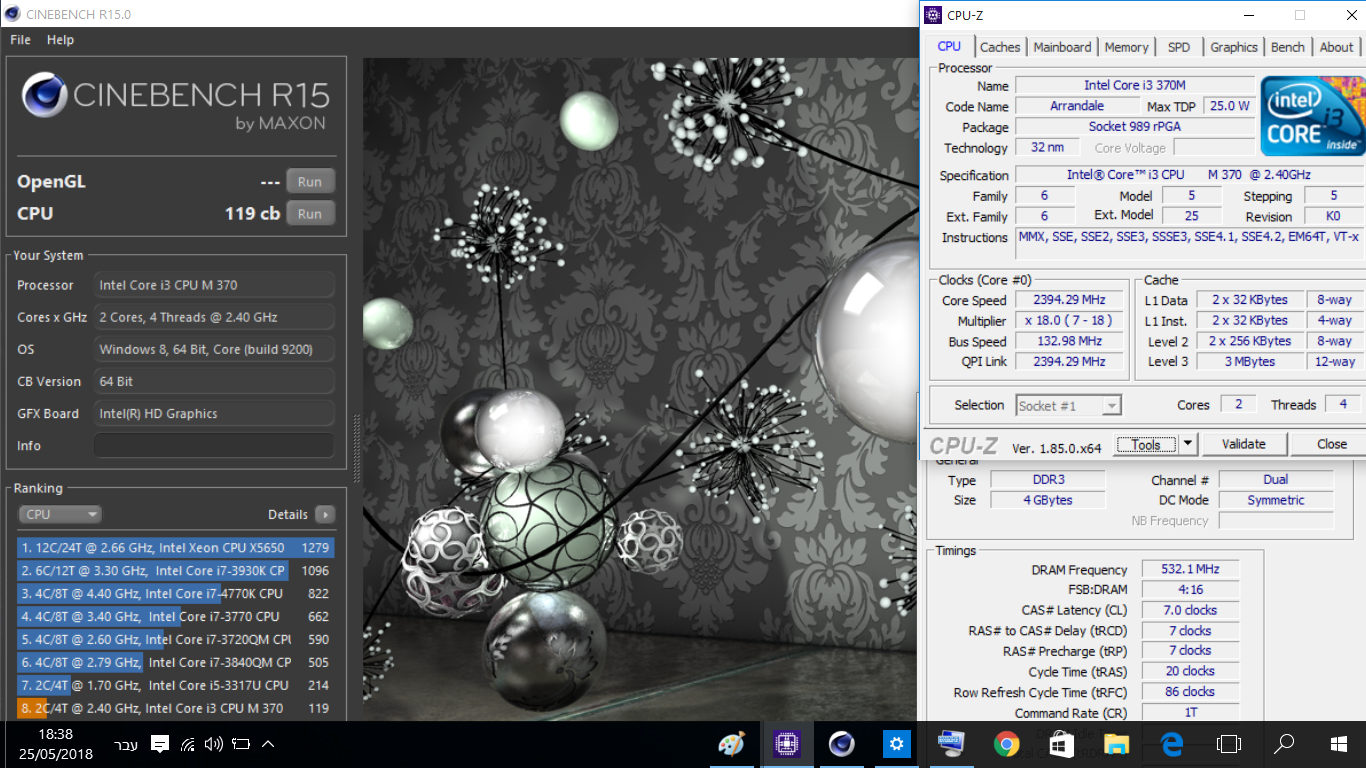Open File Explorer in the taskbar

pos(1116,744)
